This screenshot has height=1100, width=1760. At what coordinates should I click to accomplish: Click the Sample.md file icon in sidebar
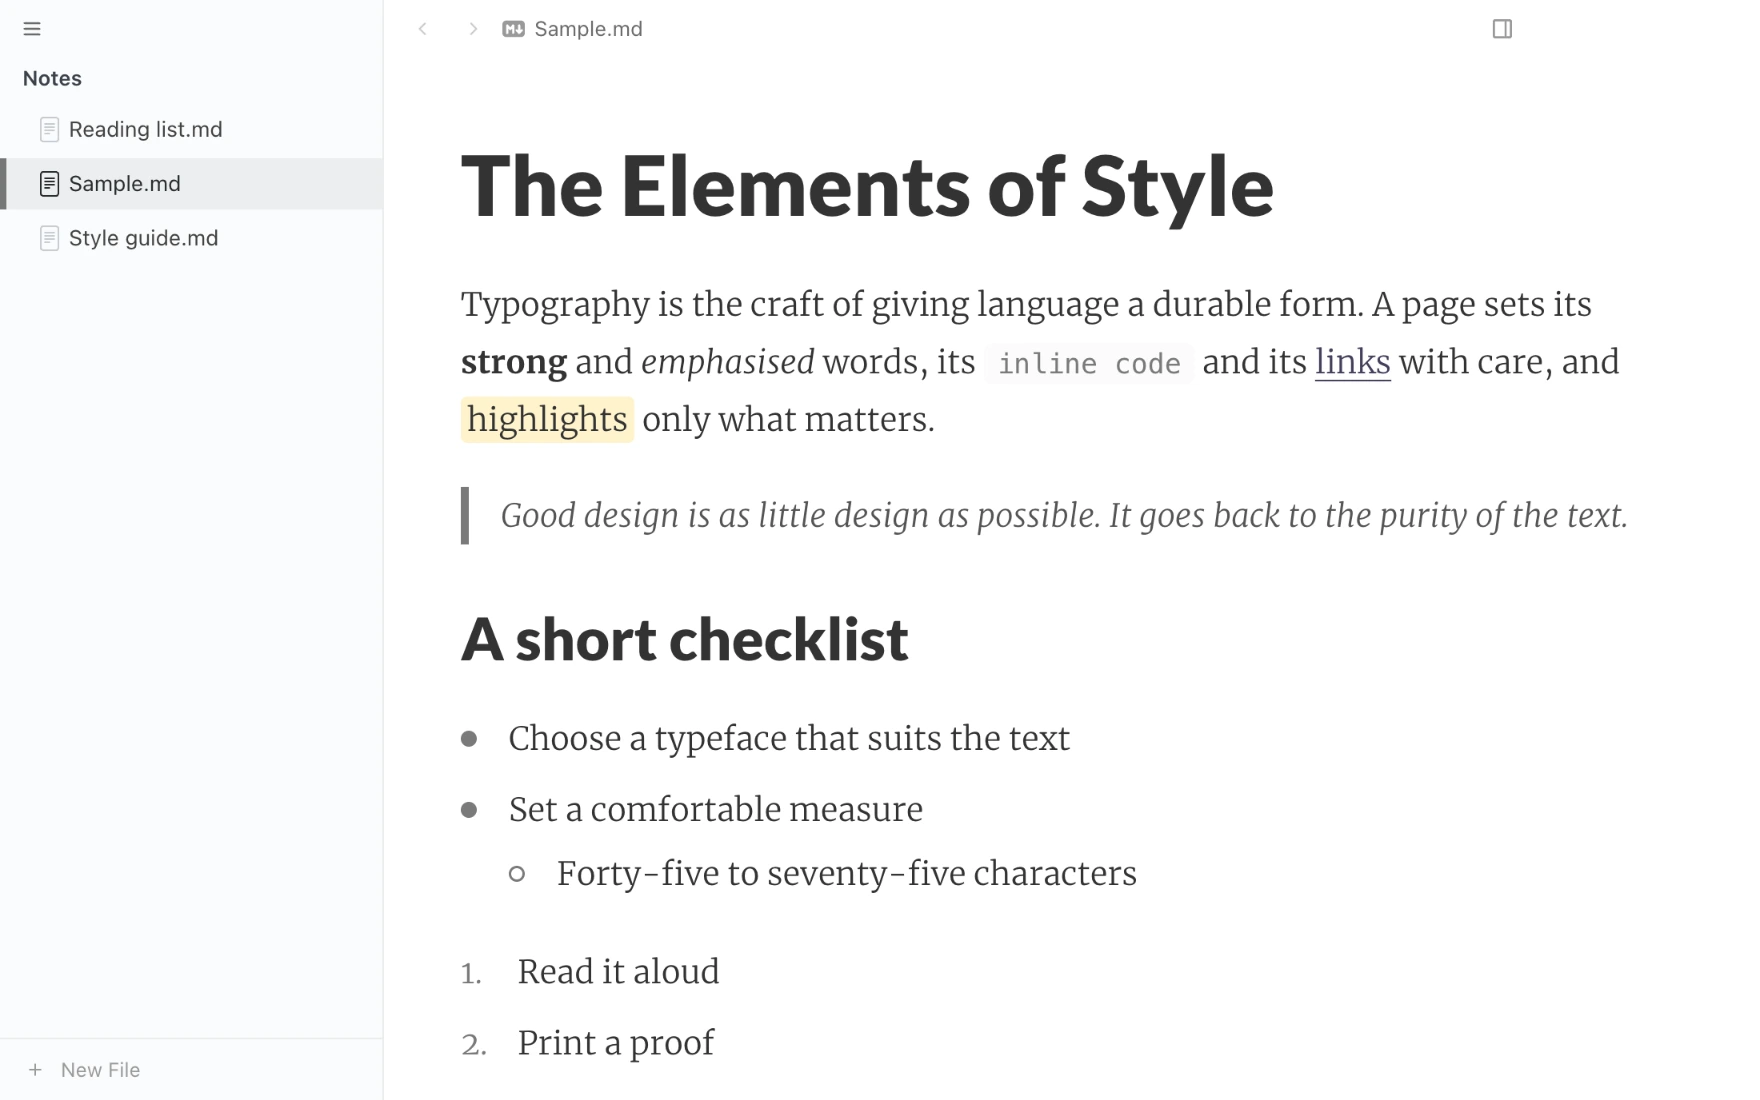49,184
